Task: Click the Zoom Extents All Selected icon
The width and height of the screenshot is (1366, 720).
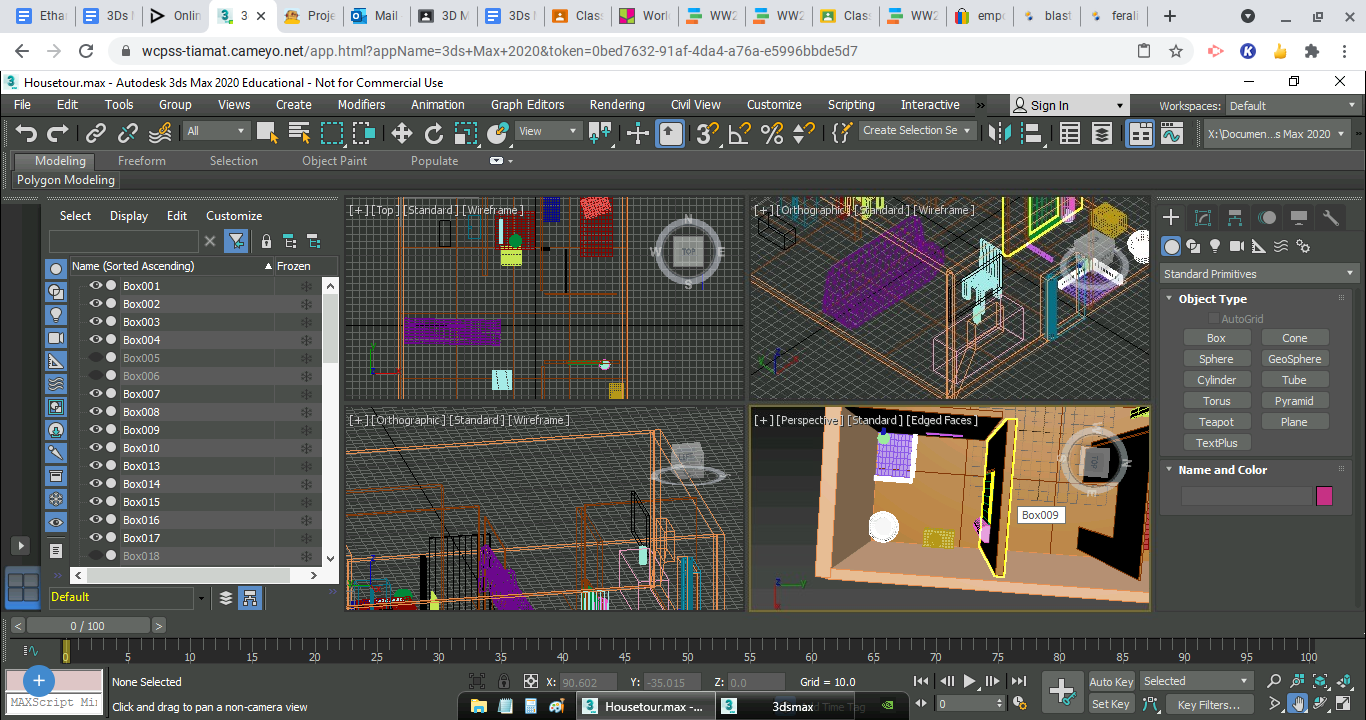Action: coord(1345,681)
